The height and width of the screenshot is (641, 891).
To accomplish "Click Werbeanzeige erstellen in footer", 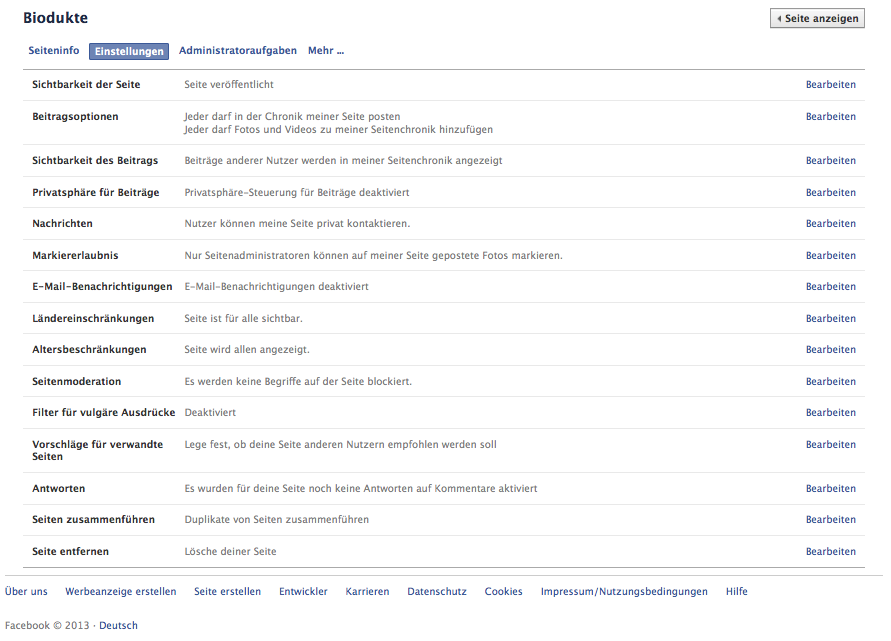I will click(120, 592).
